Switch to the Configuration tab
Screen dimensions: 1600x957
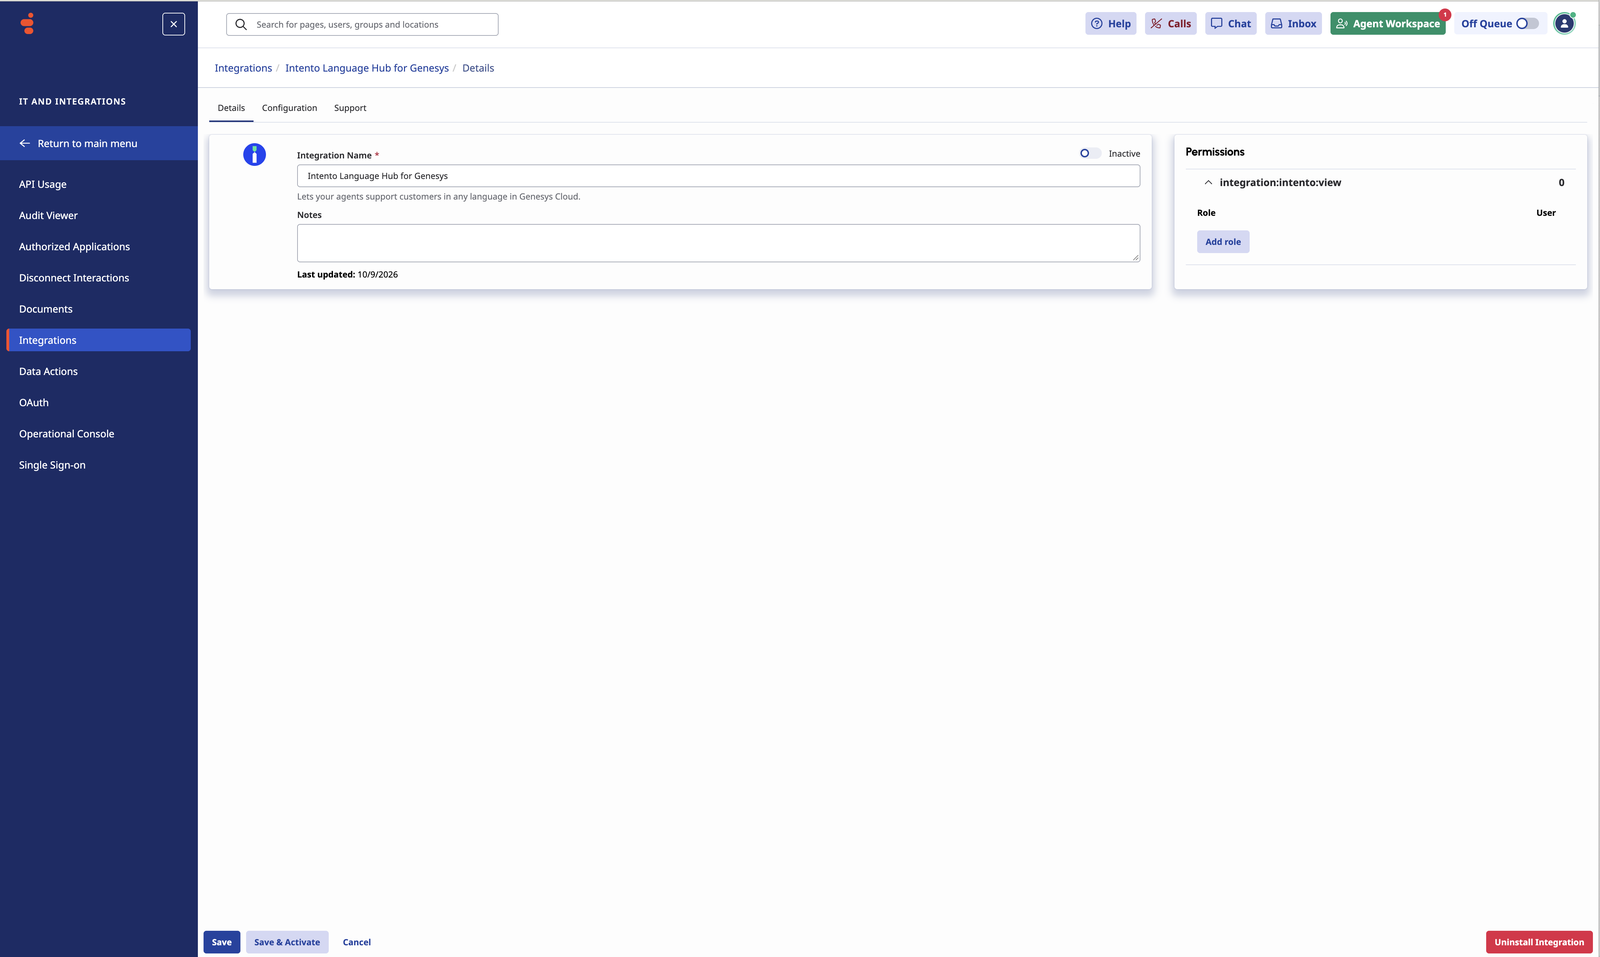290,108
